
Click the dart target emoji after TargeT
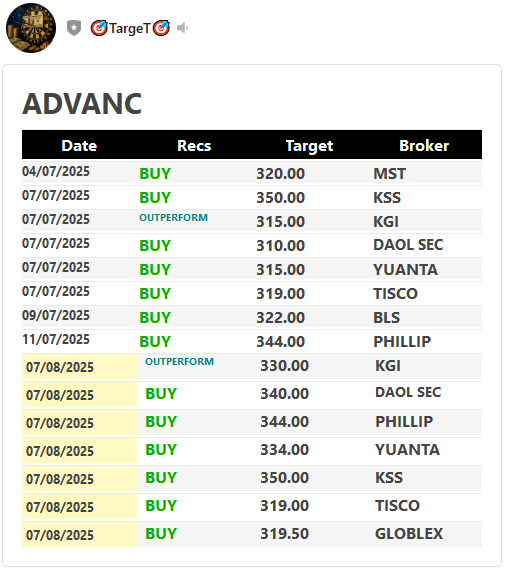click(x=161, y=28)
